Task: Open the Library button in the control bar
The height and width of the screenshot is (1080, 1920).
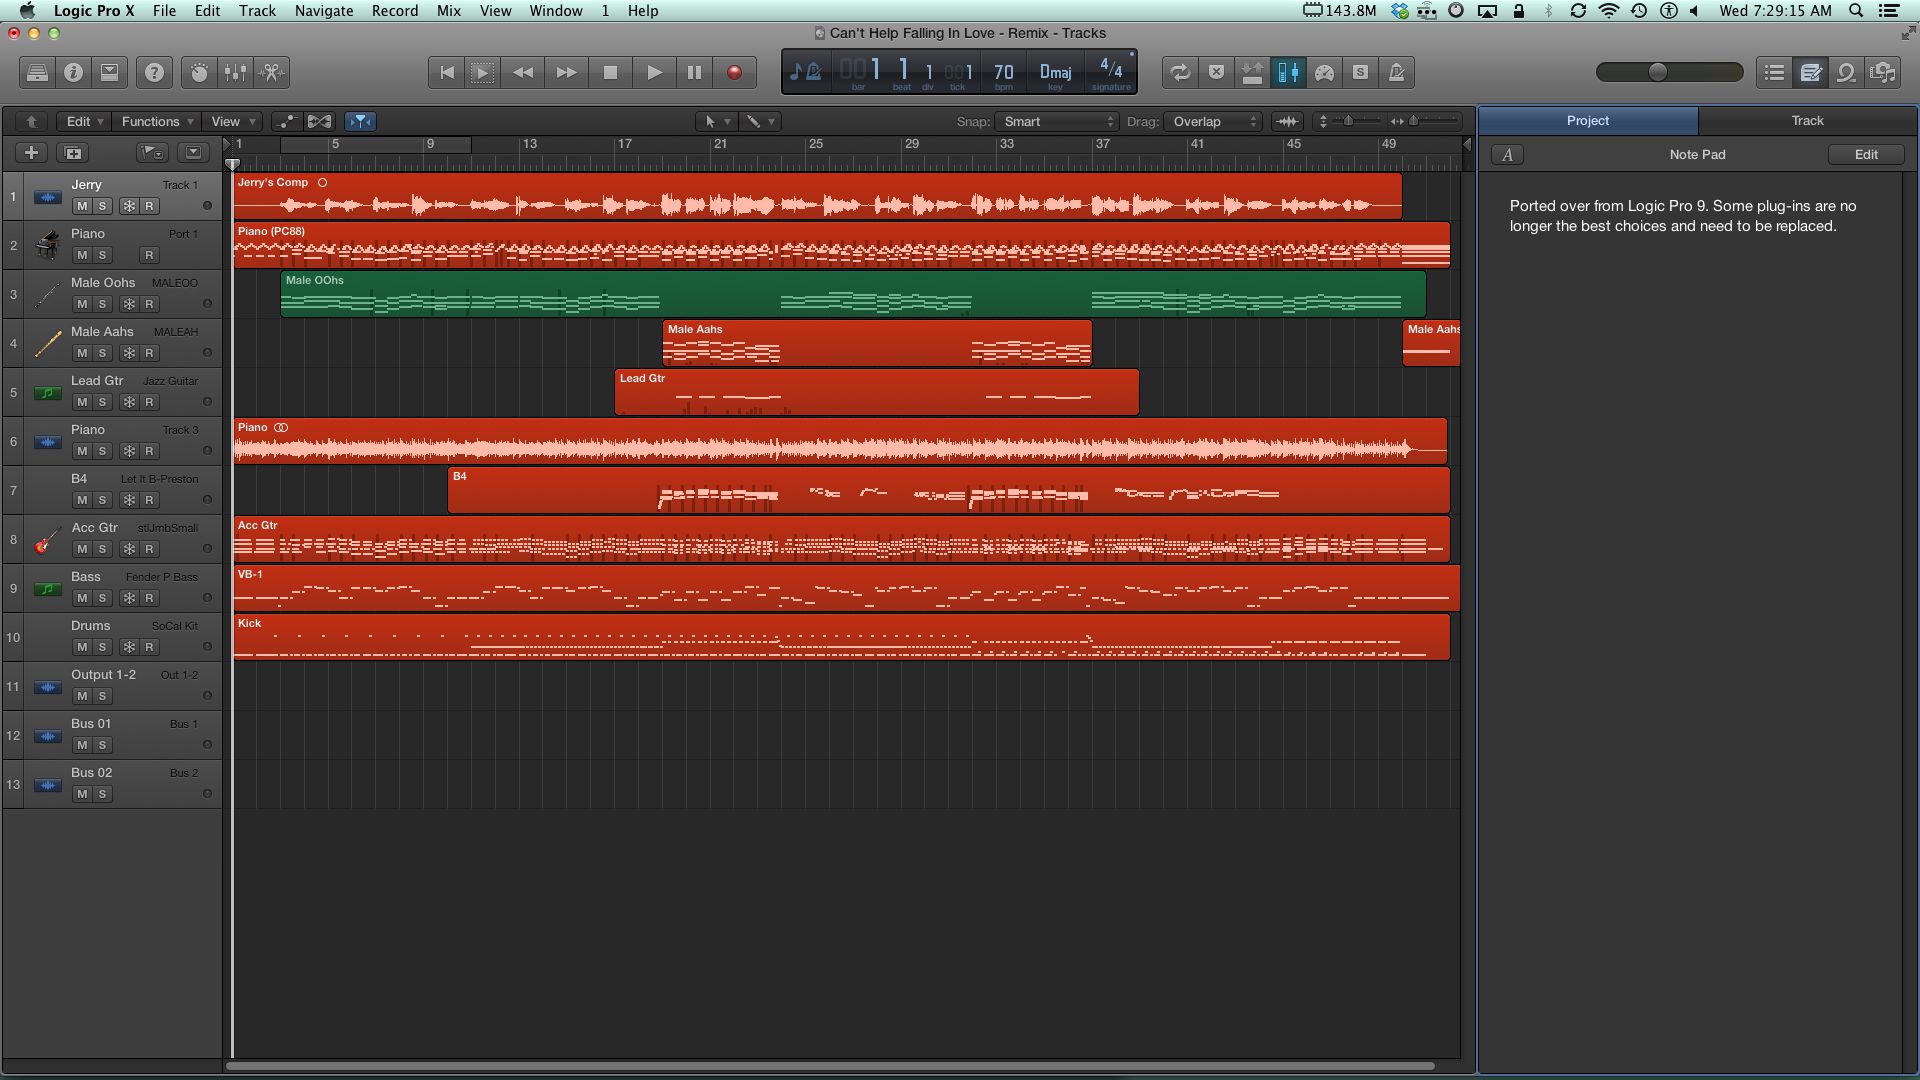Action: coord(37,72)
